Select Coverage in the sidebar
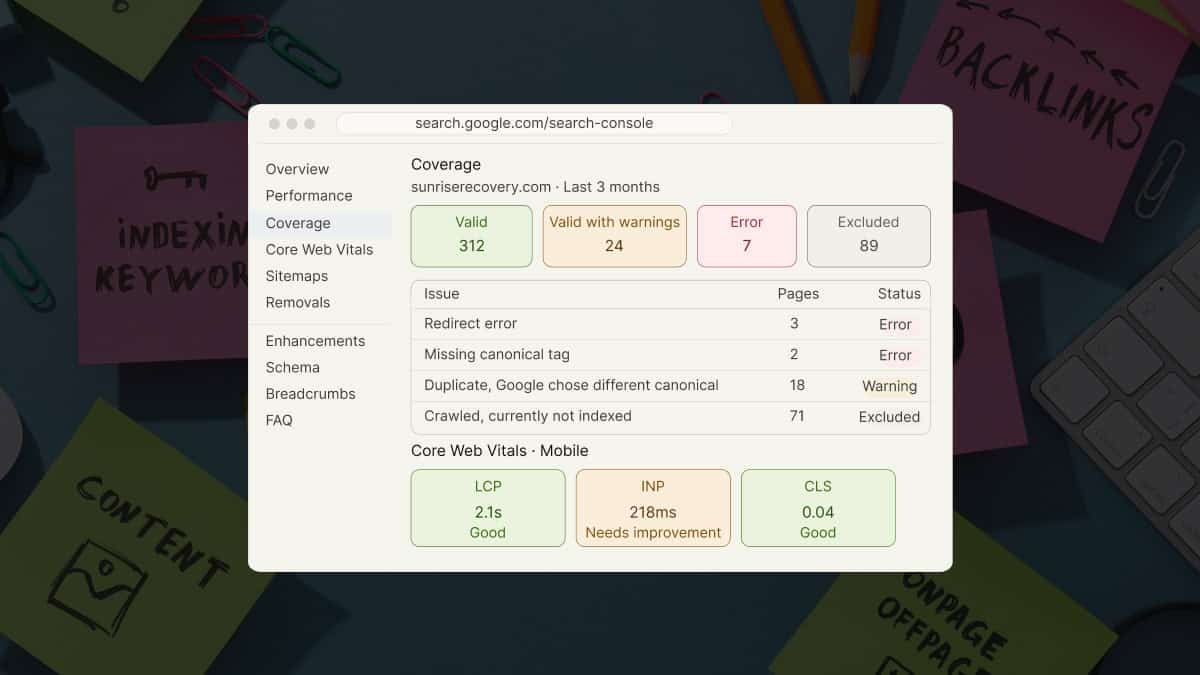Image resolution: width=1200 pixels, height=675 pixels. [298, 223]
